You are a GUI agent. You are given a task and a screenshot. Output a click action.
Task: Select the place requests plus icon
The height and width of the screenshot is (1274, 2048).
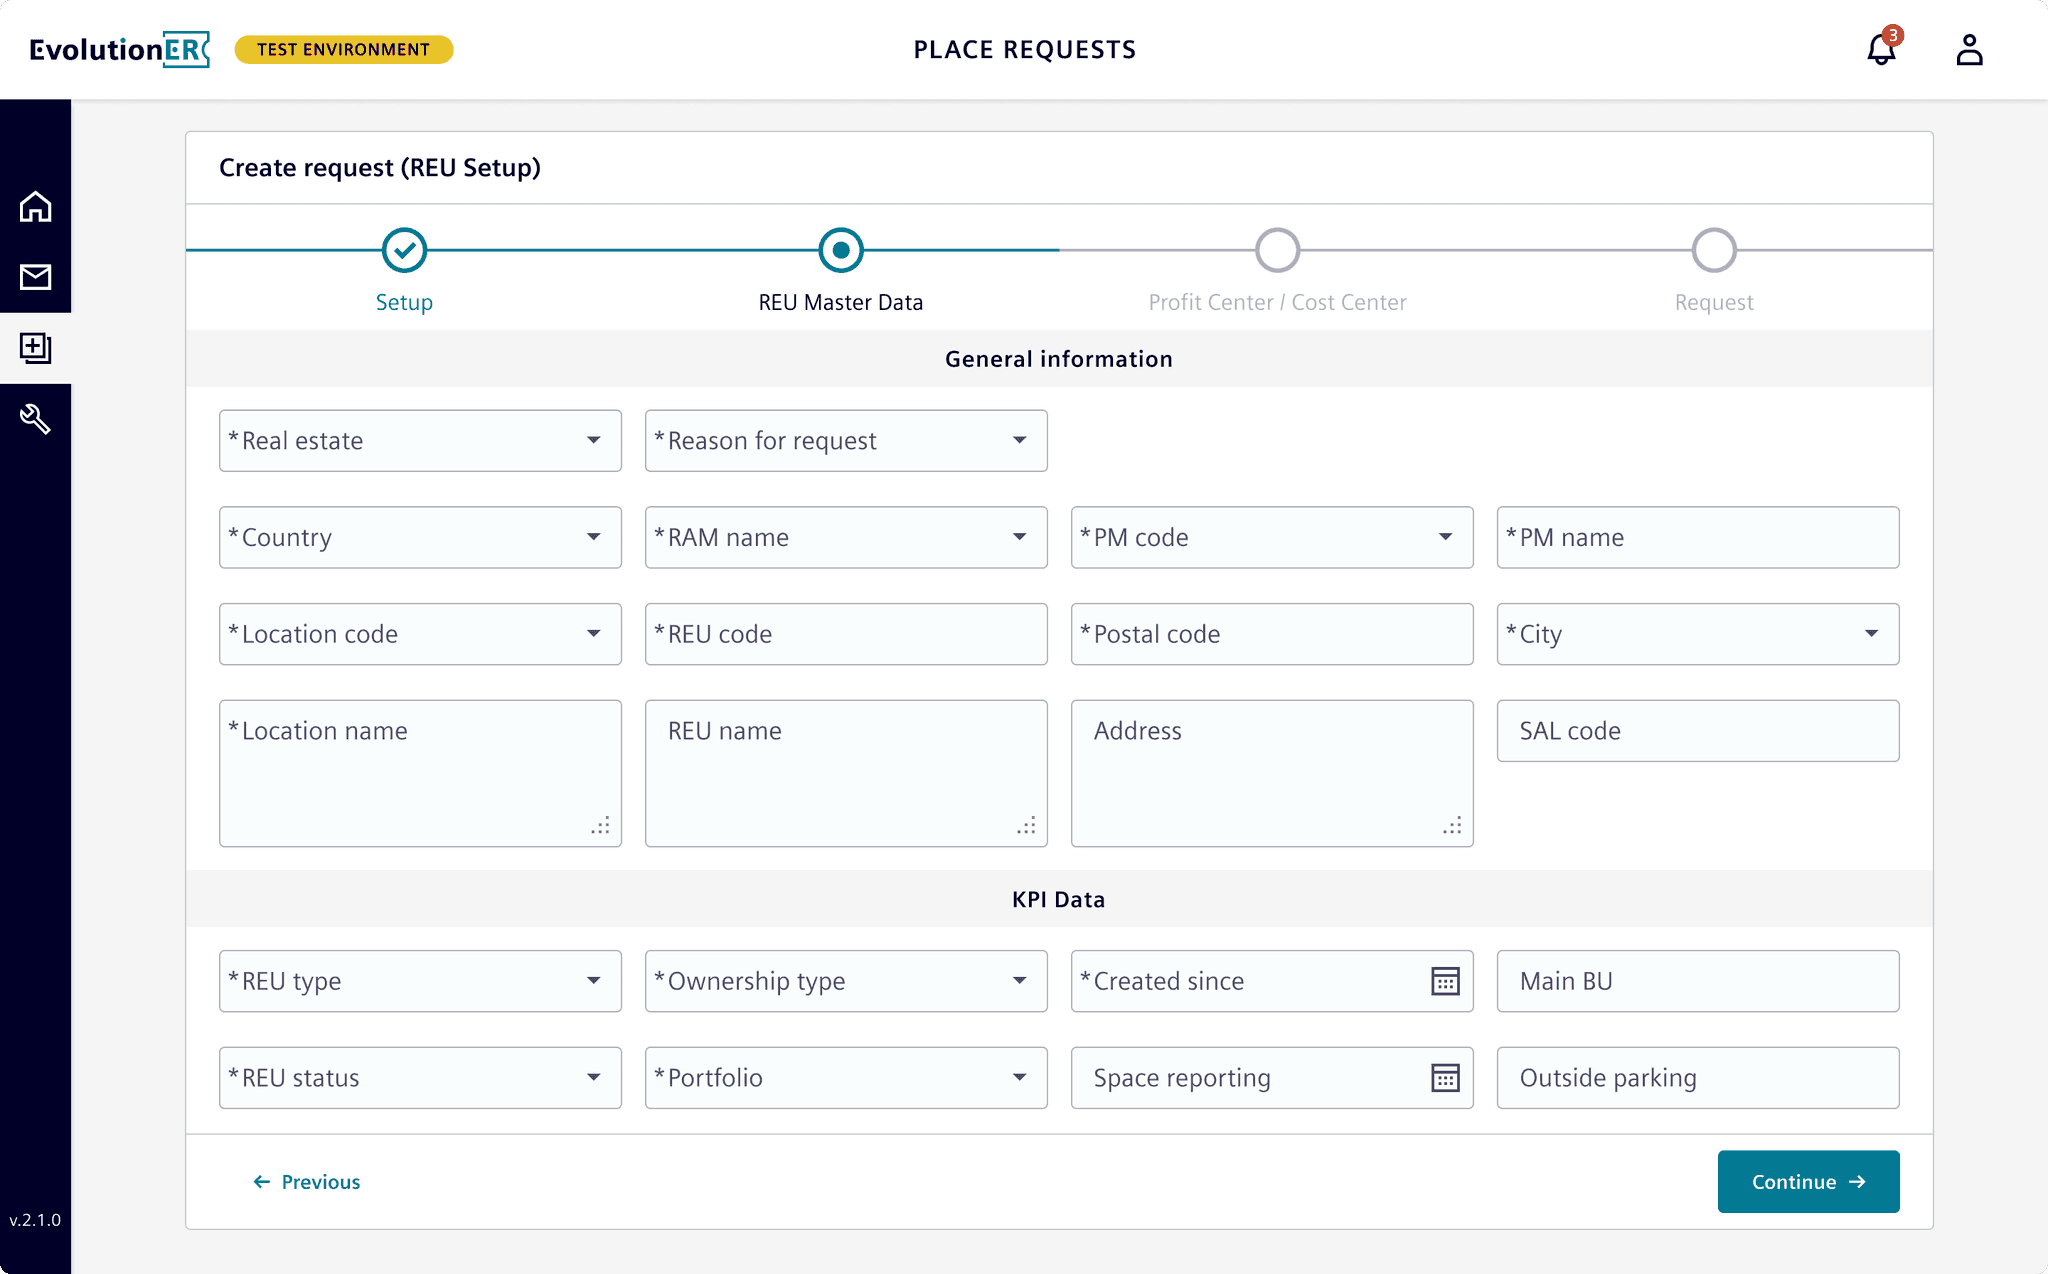36,348
